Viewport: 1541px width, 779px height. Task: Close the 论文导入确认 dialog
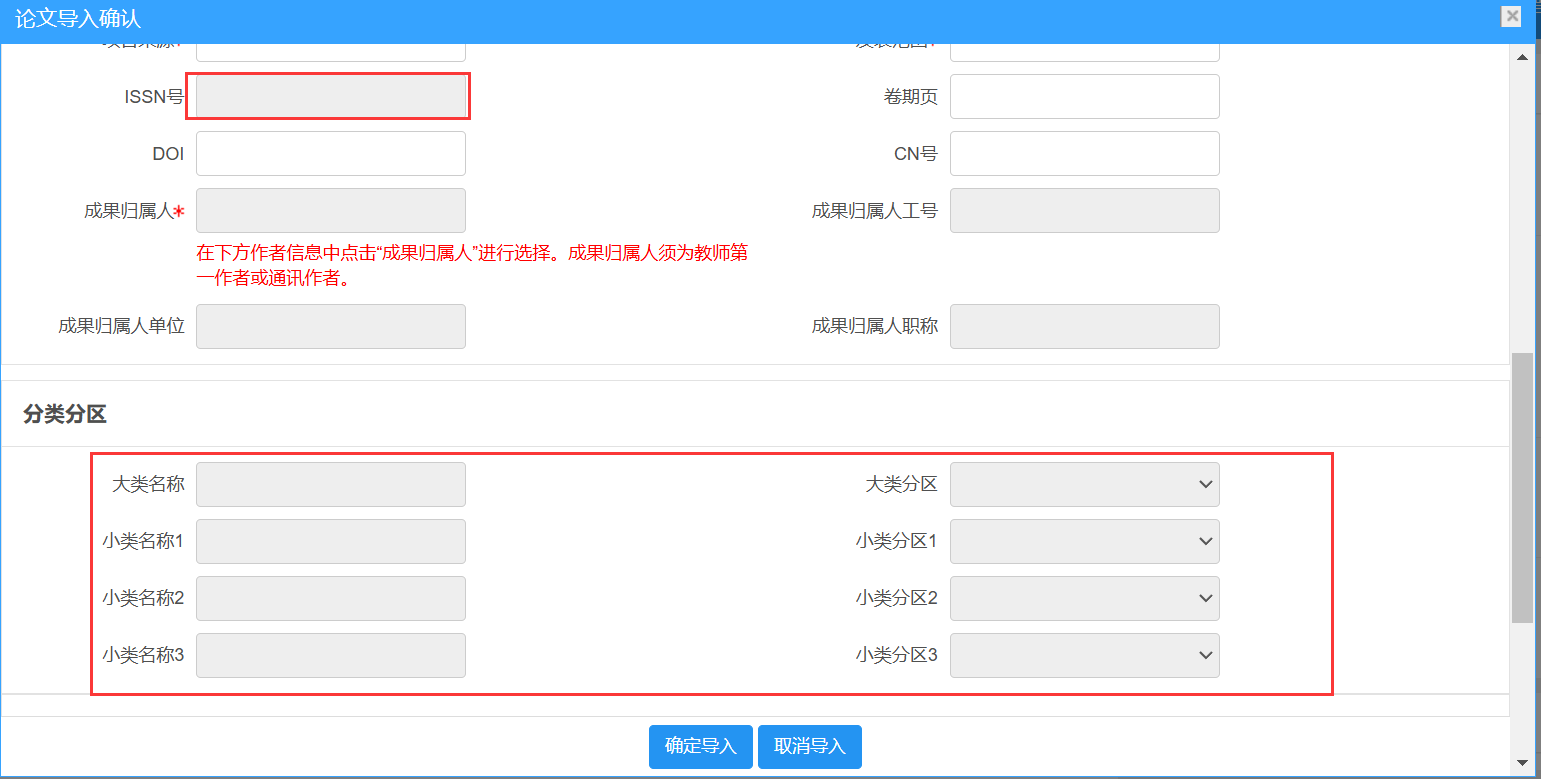(x=1512, y=16)
